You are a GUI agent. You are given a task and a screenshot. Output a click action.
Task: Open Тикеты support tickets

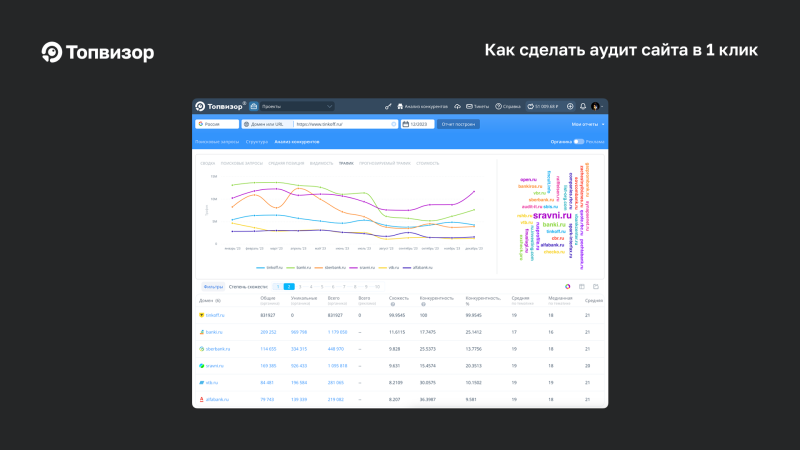coord(478,106)
